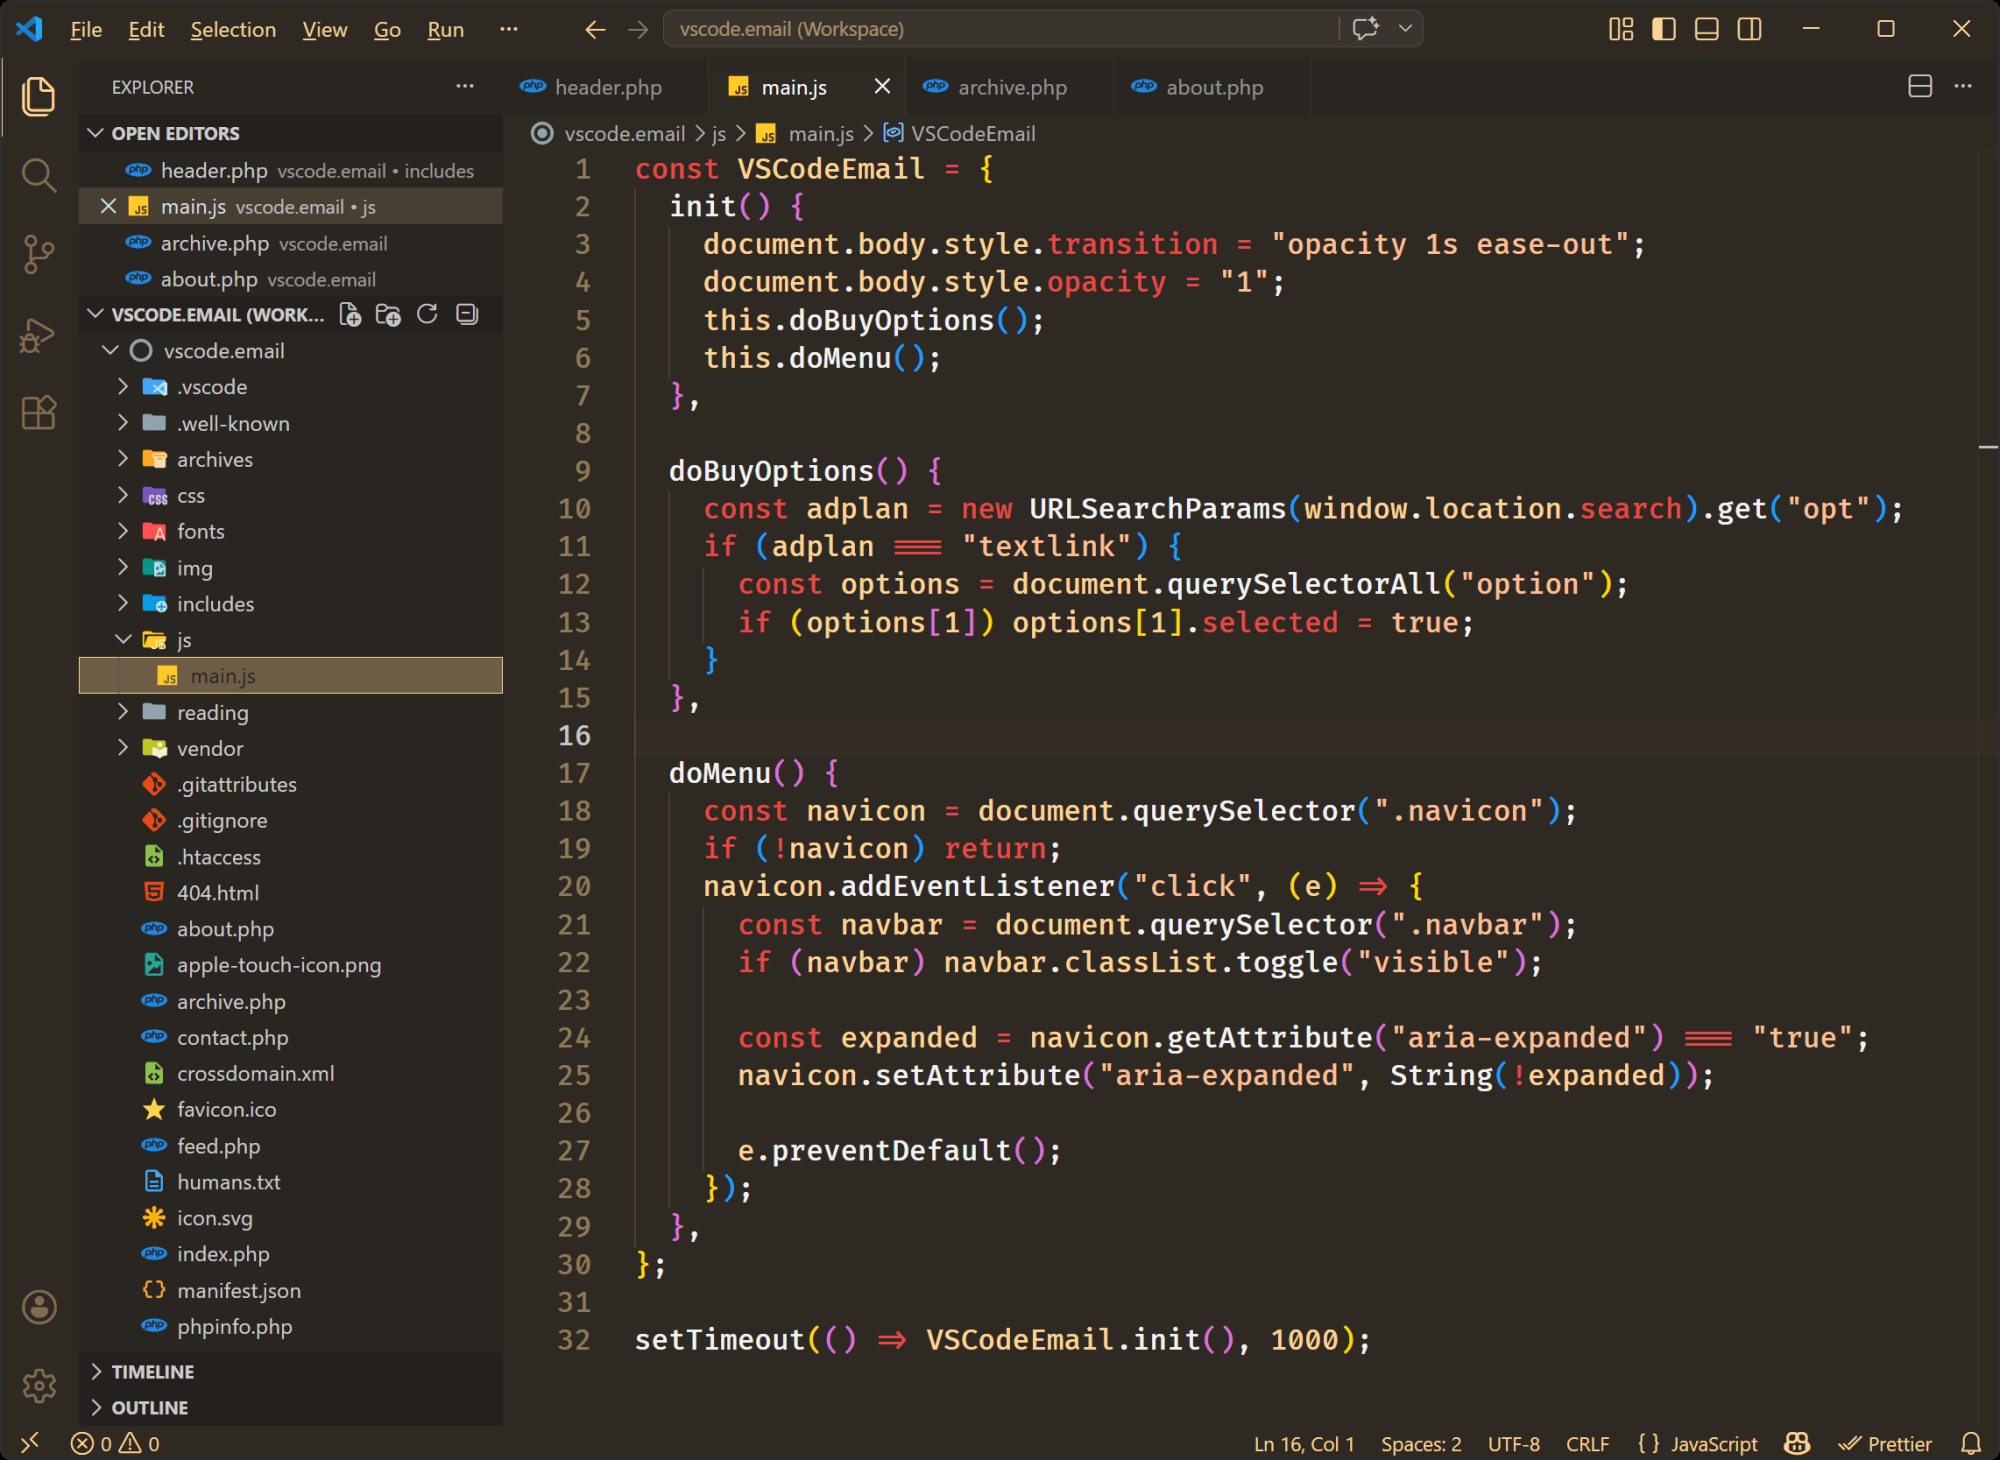The image size is (2000, 1460).
Task: Collapse the js folder
Action: pos(123,639)
